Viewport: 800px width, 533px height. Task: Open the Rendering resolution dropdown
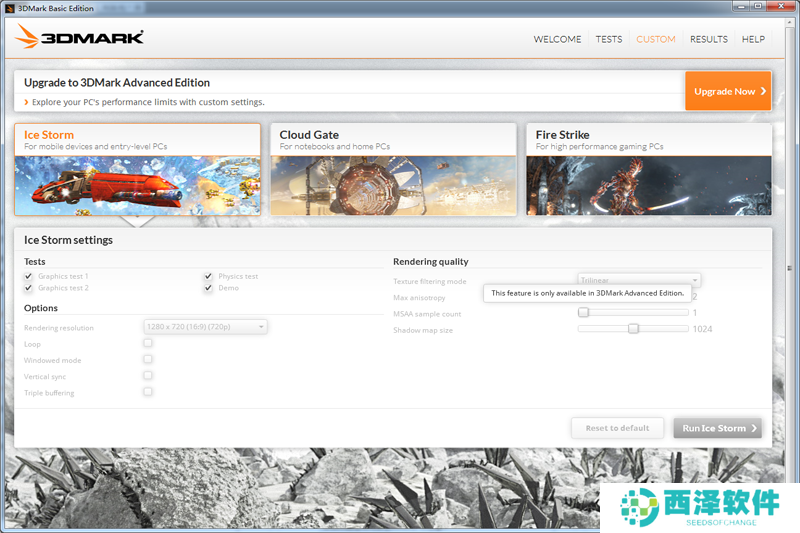[x=206, y=326]
